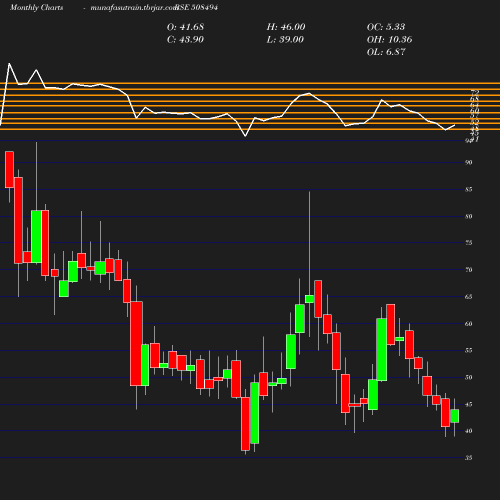Image resolution: width=500 pixels, height=500 pixels.
Task: Click the "OL: 6.87" reading
Action: 386,52
